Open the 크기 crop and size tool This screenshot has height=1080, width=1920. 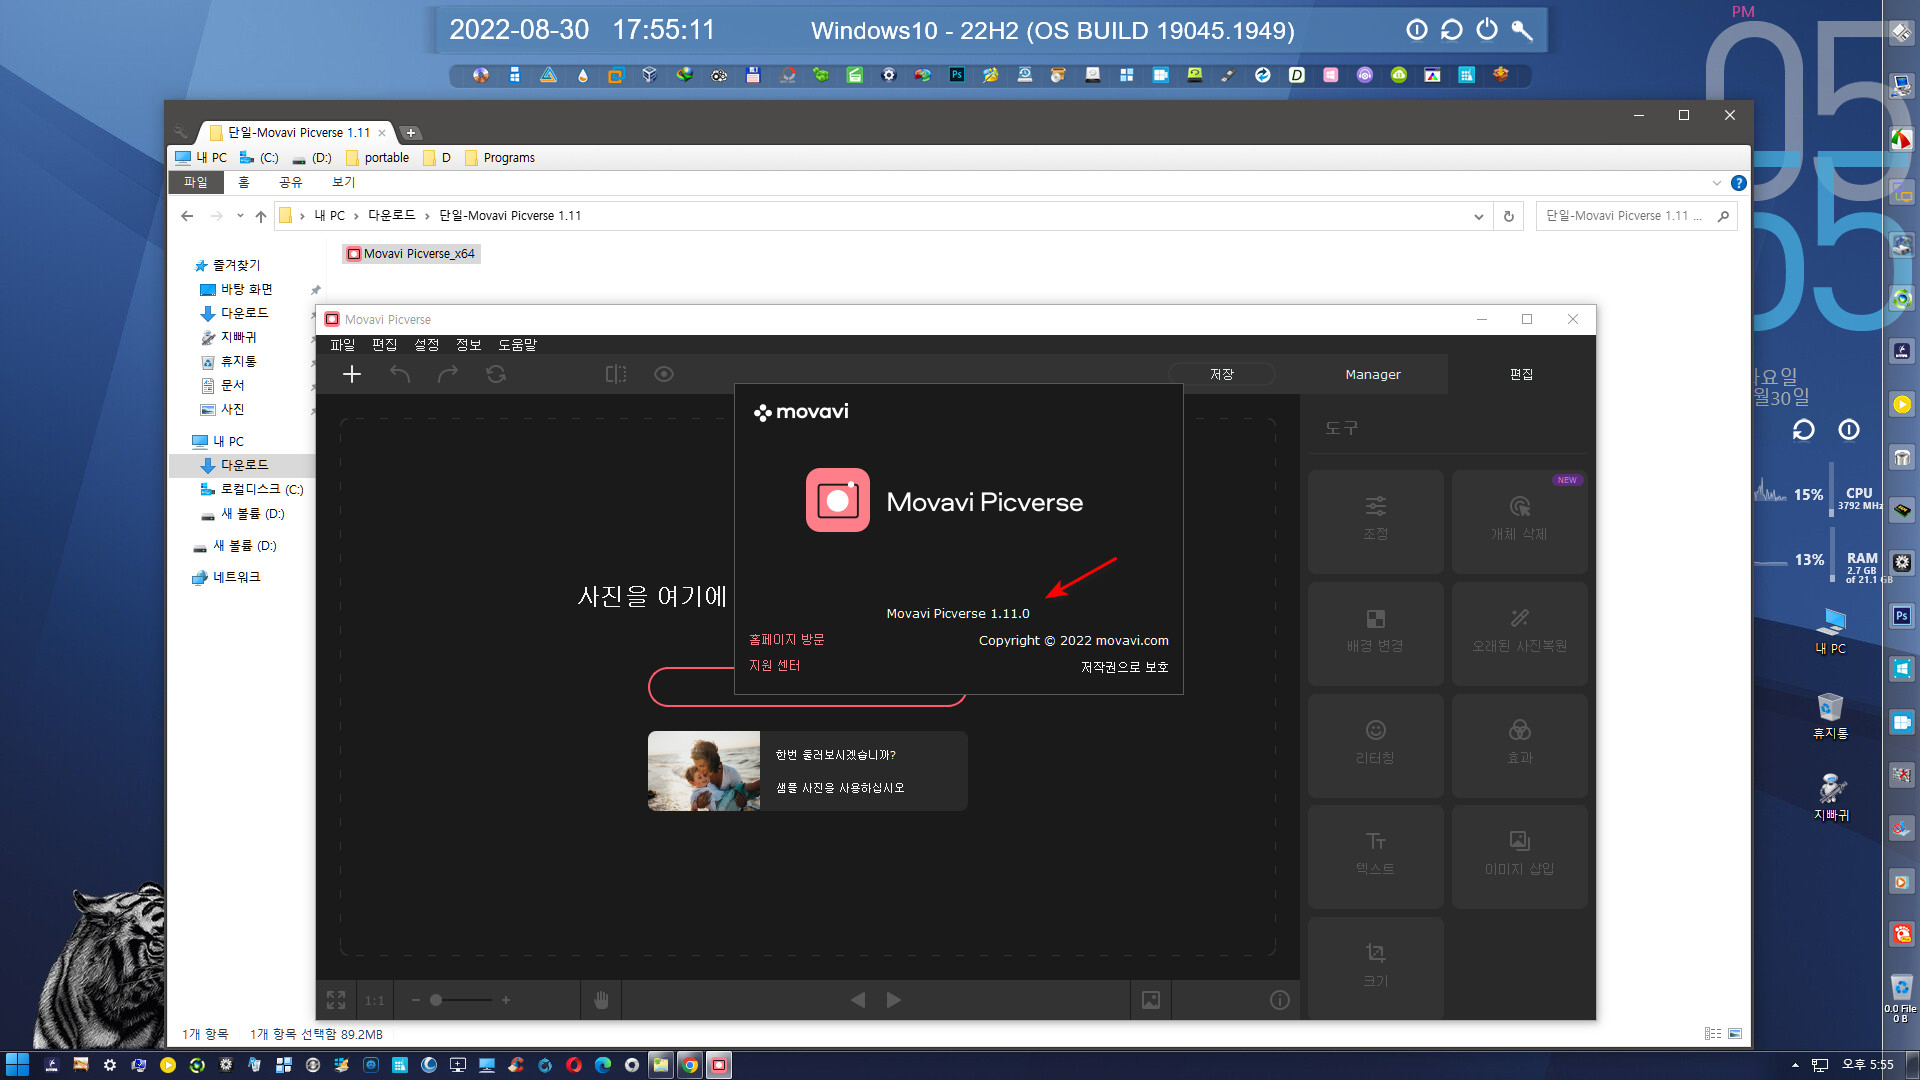(1376, 967)
